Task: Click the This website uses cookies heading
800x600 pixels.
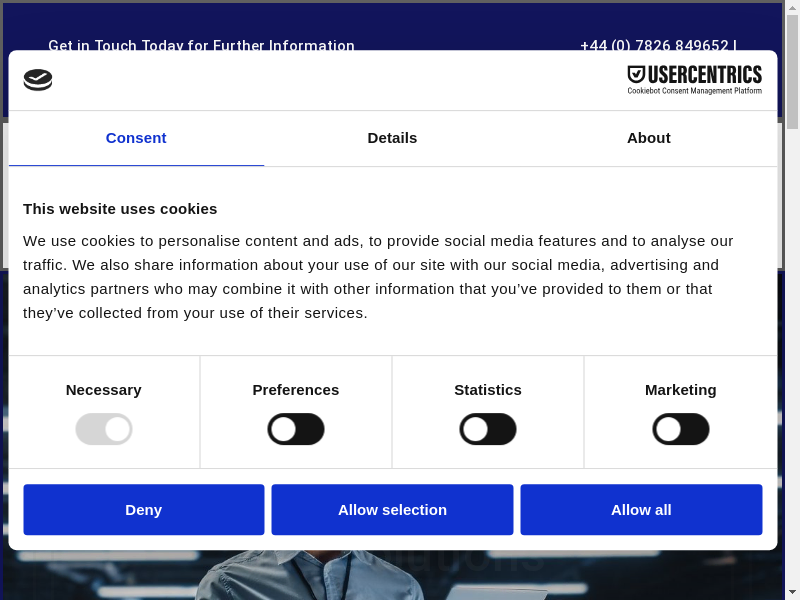Action: [x=120, y=209]
